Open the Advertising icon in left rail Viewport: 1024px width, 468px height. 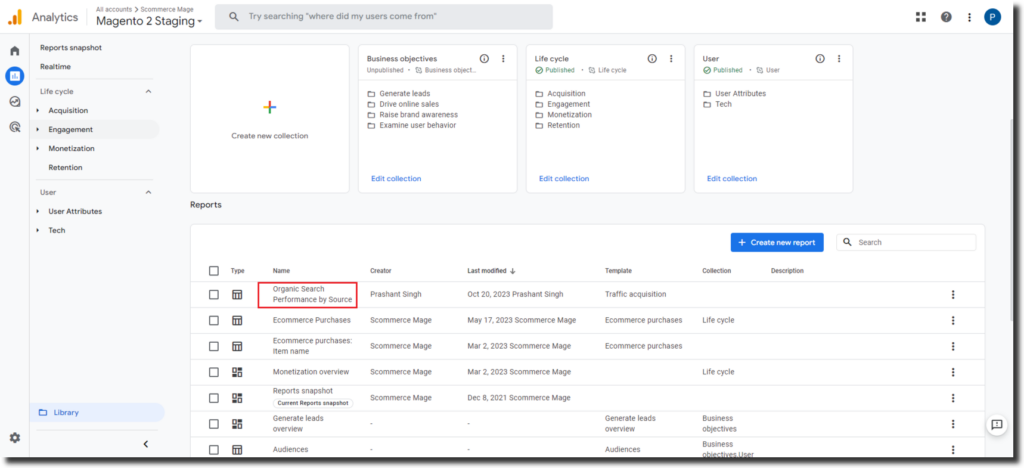tap(14, 127)
